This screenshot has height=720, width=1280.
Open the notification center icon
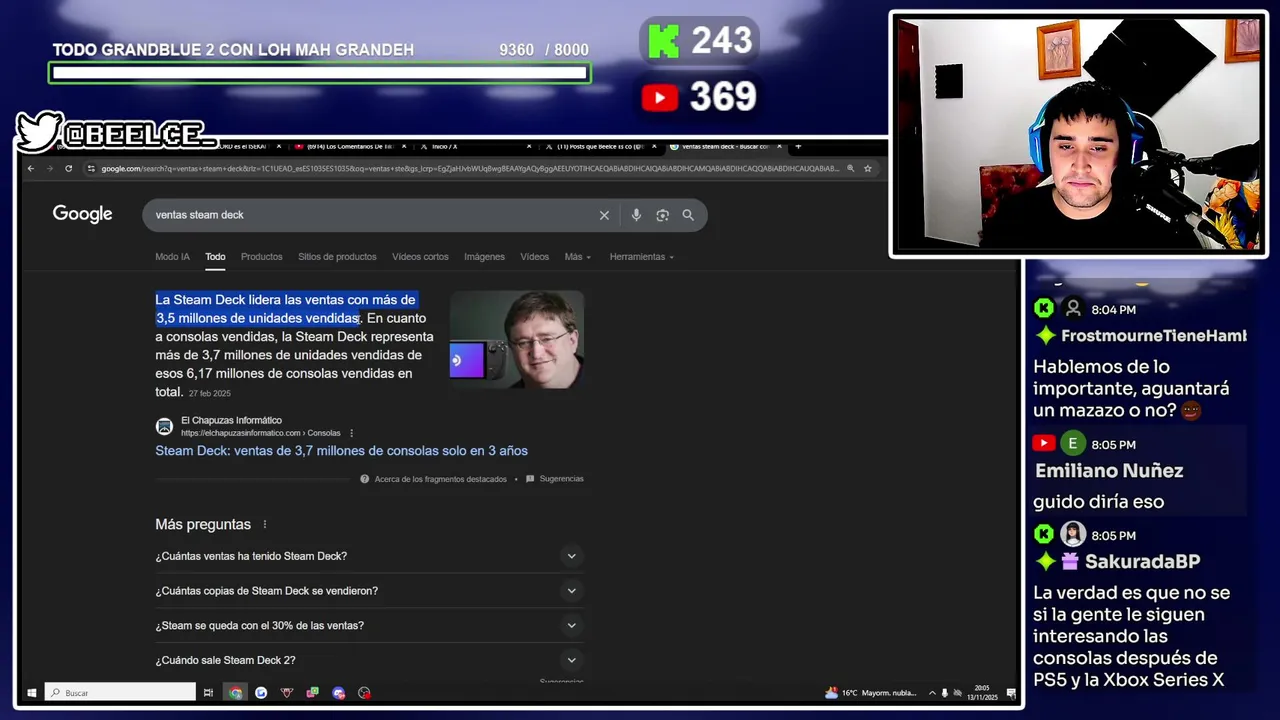1011,692
